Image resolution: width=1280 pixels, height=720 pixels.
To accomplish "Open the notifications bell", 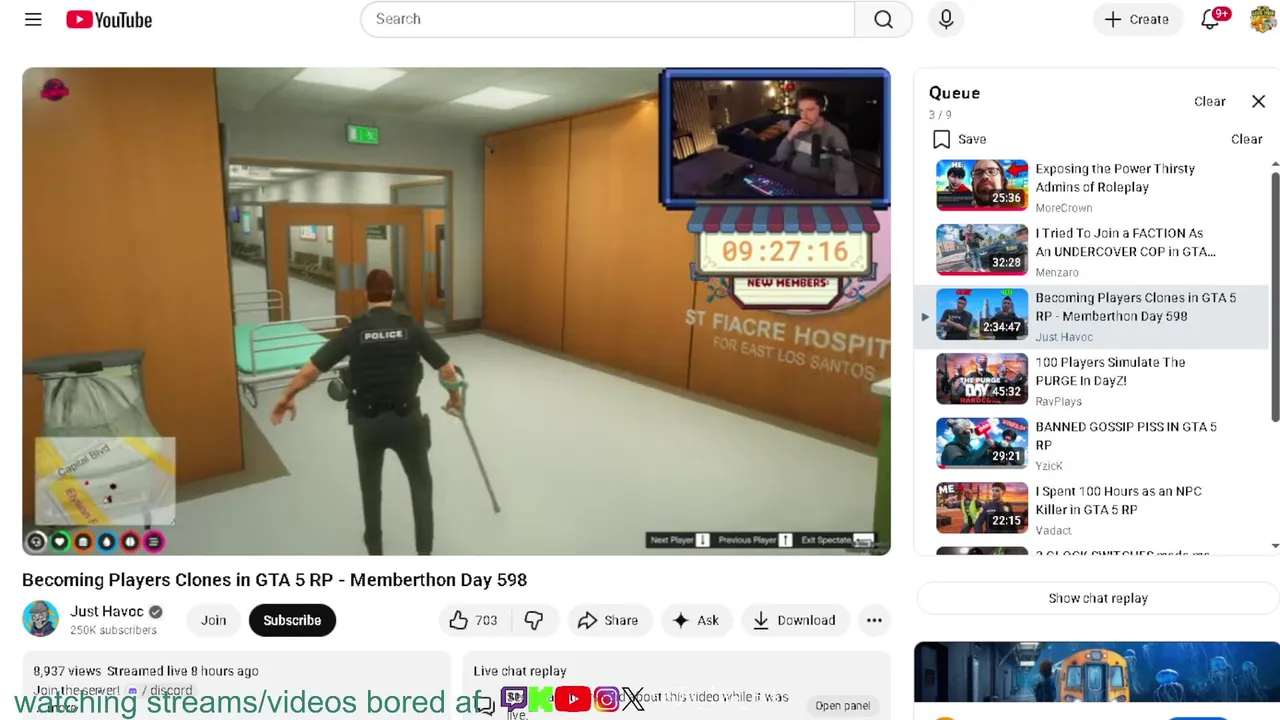I will pos(1211,19).
